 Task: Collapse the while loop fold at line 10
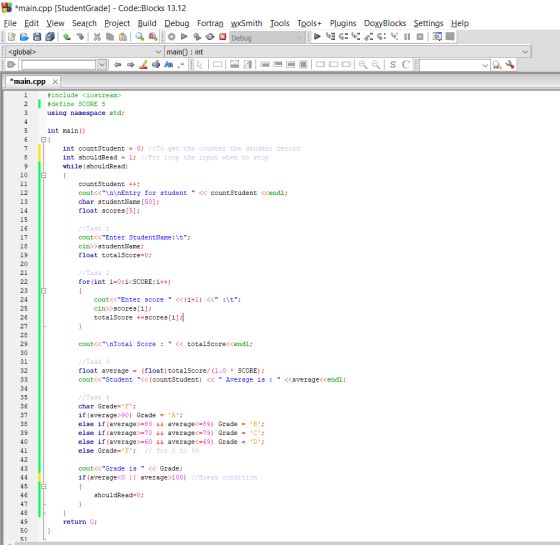pos(43,175)
